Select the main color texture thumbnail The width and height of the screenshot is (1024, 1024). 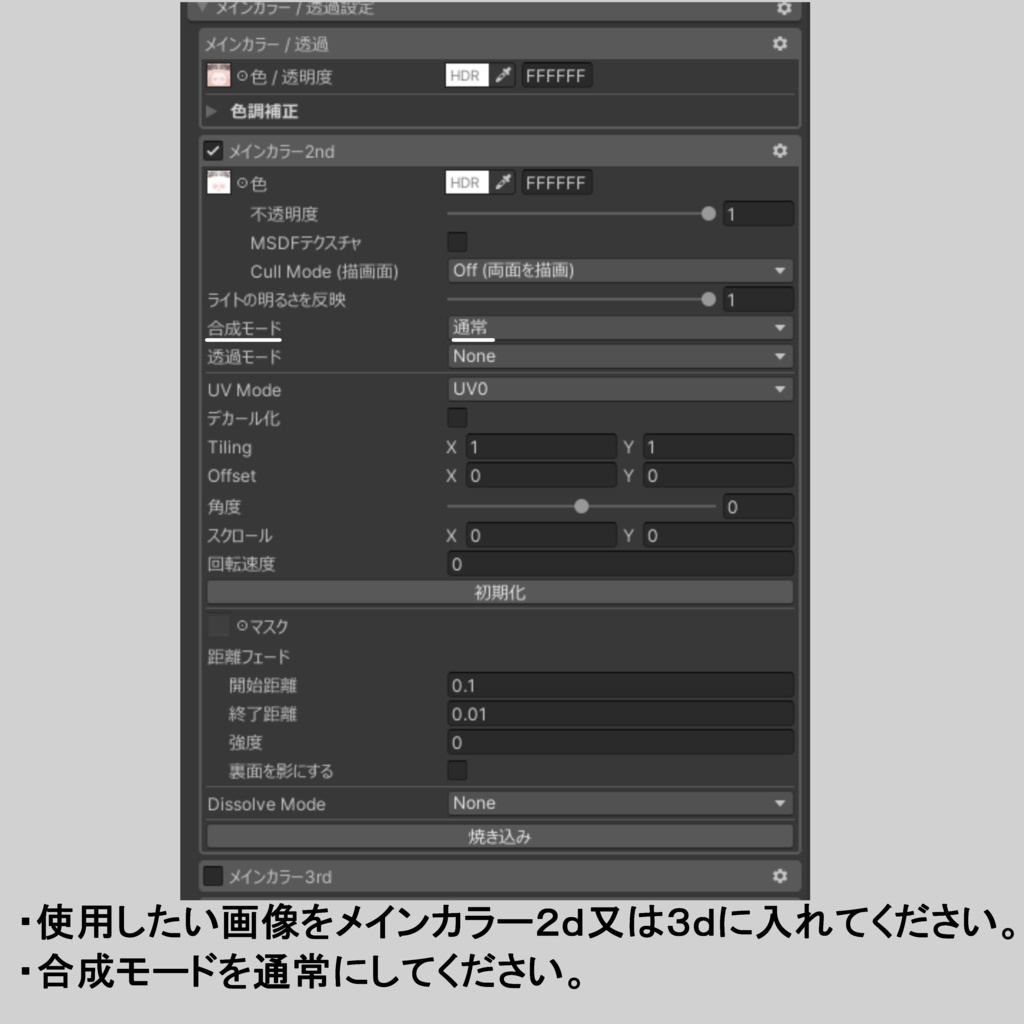click(218, 75)
